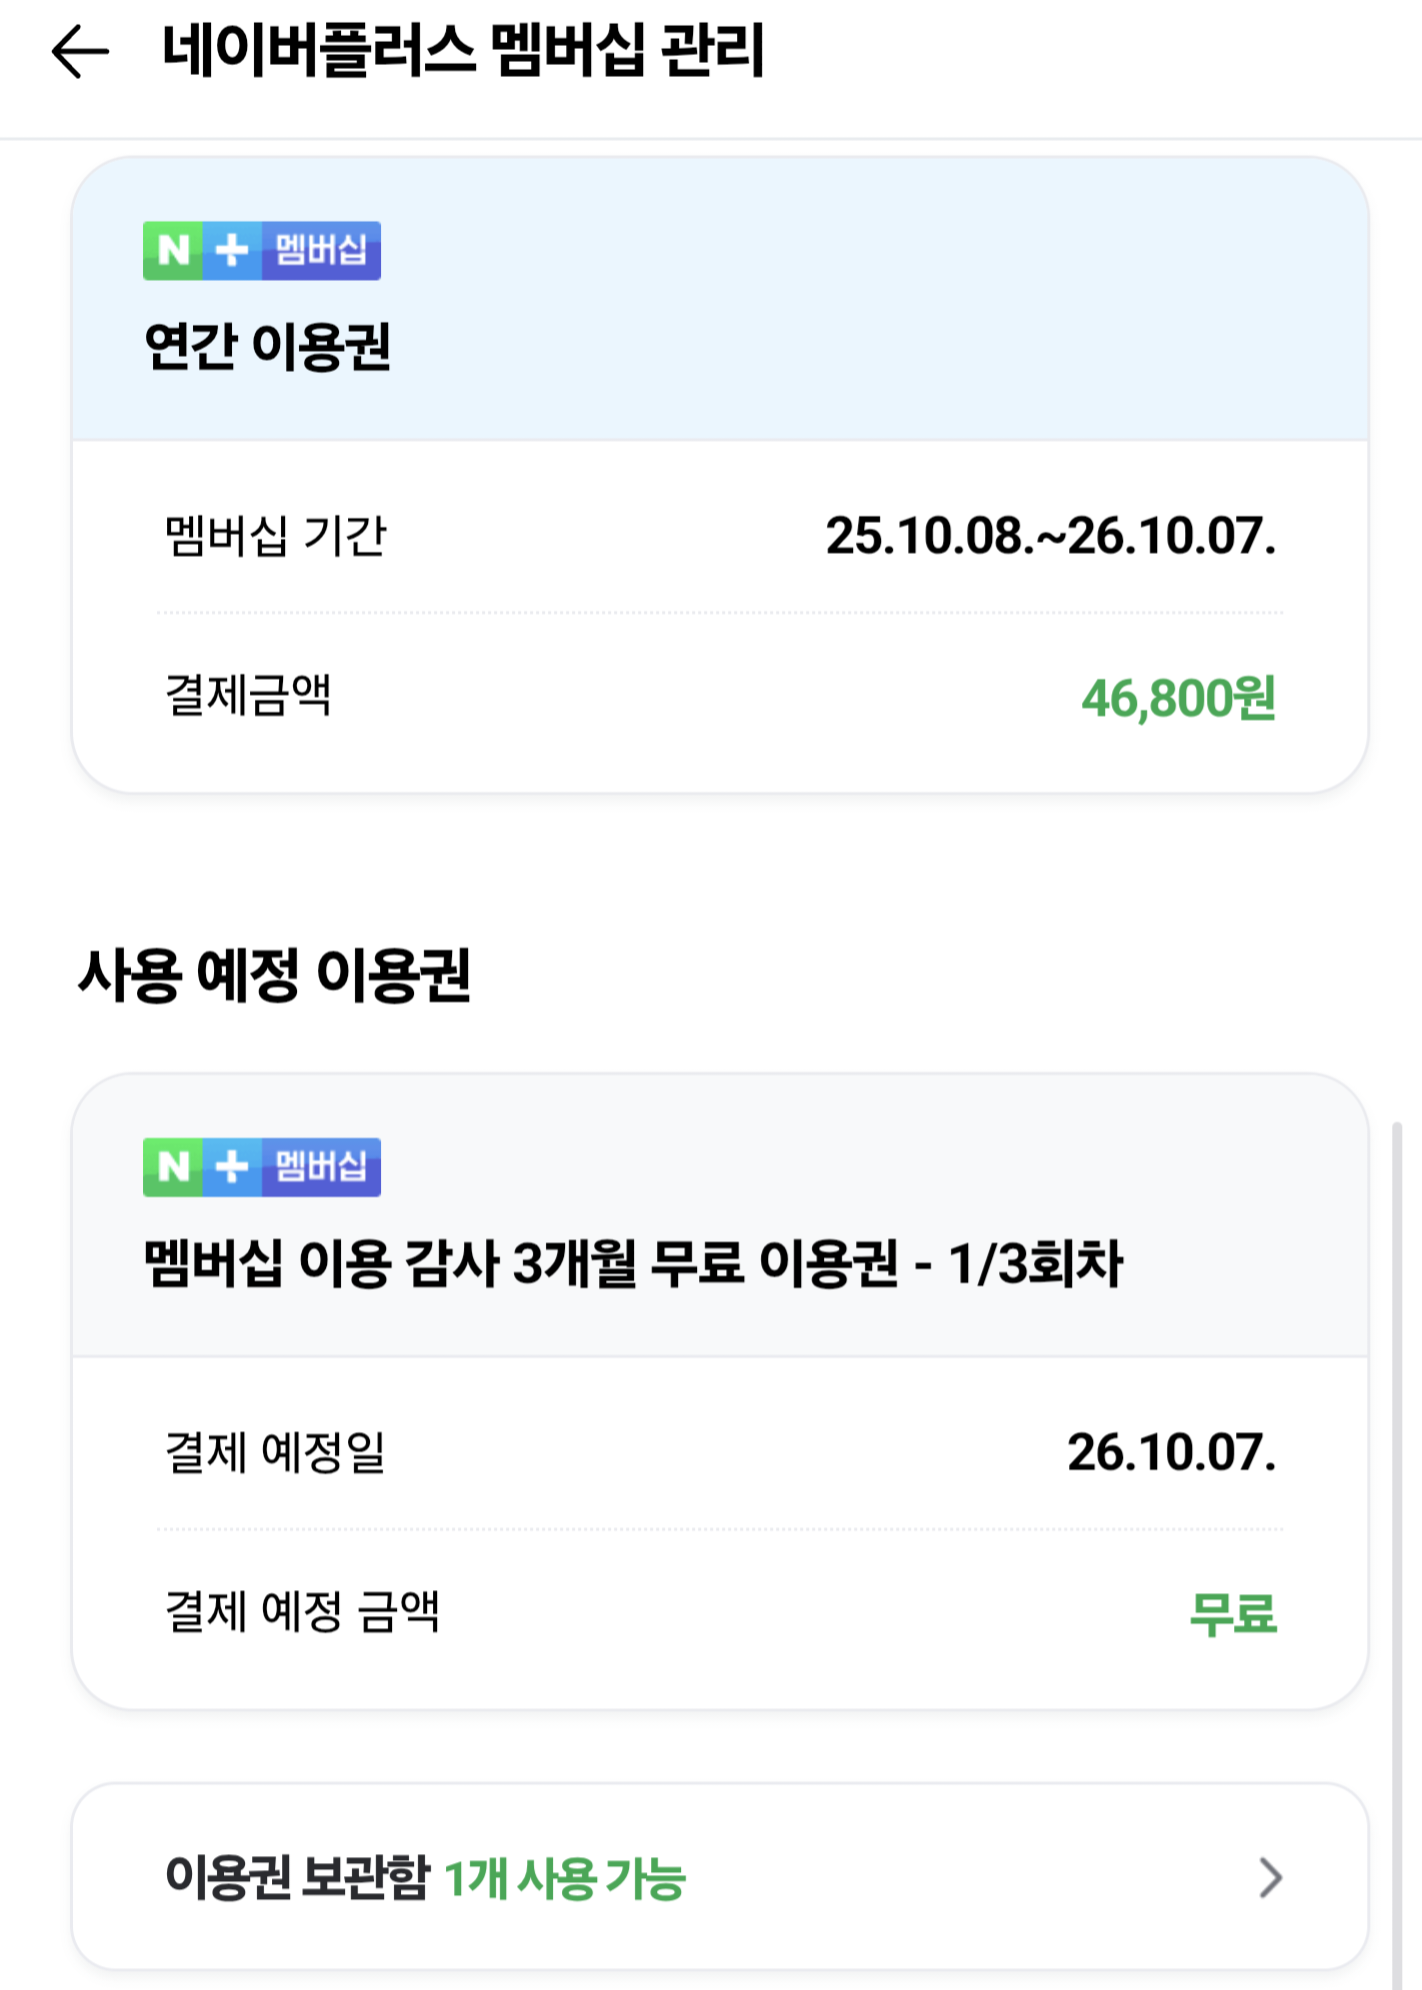The image size is (1422, 1990).
Task: Tap the back arrow icon
Action: (80, 51)
